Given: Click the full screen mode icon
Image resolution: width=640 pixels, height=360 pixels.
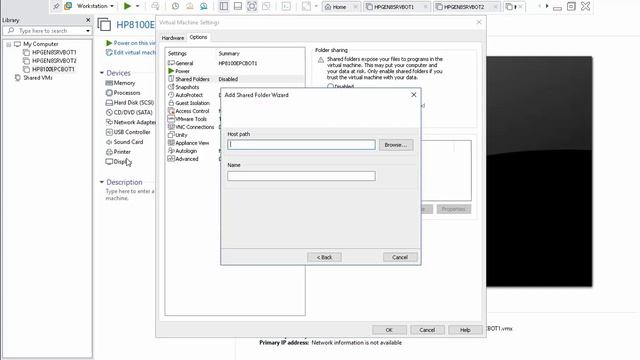Looking at the screenshot, I should click(252, 6).
